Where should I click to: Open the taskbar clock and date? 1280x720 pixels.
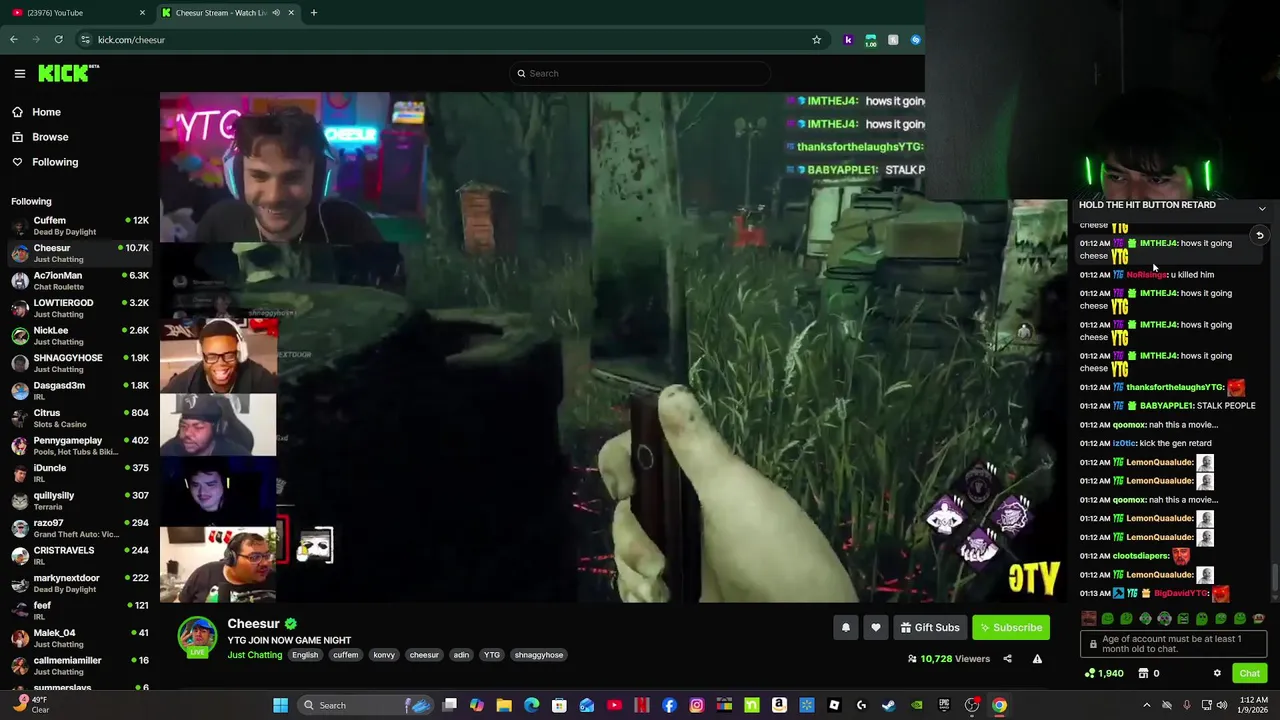click(x=1253, y=705)
